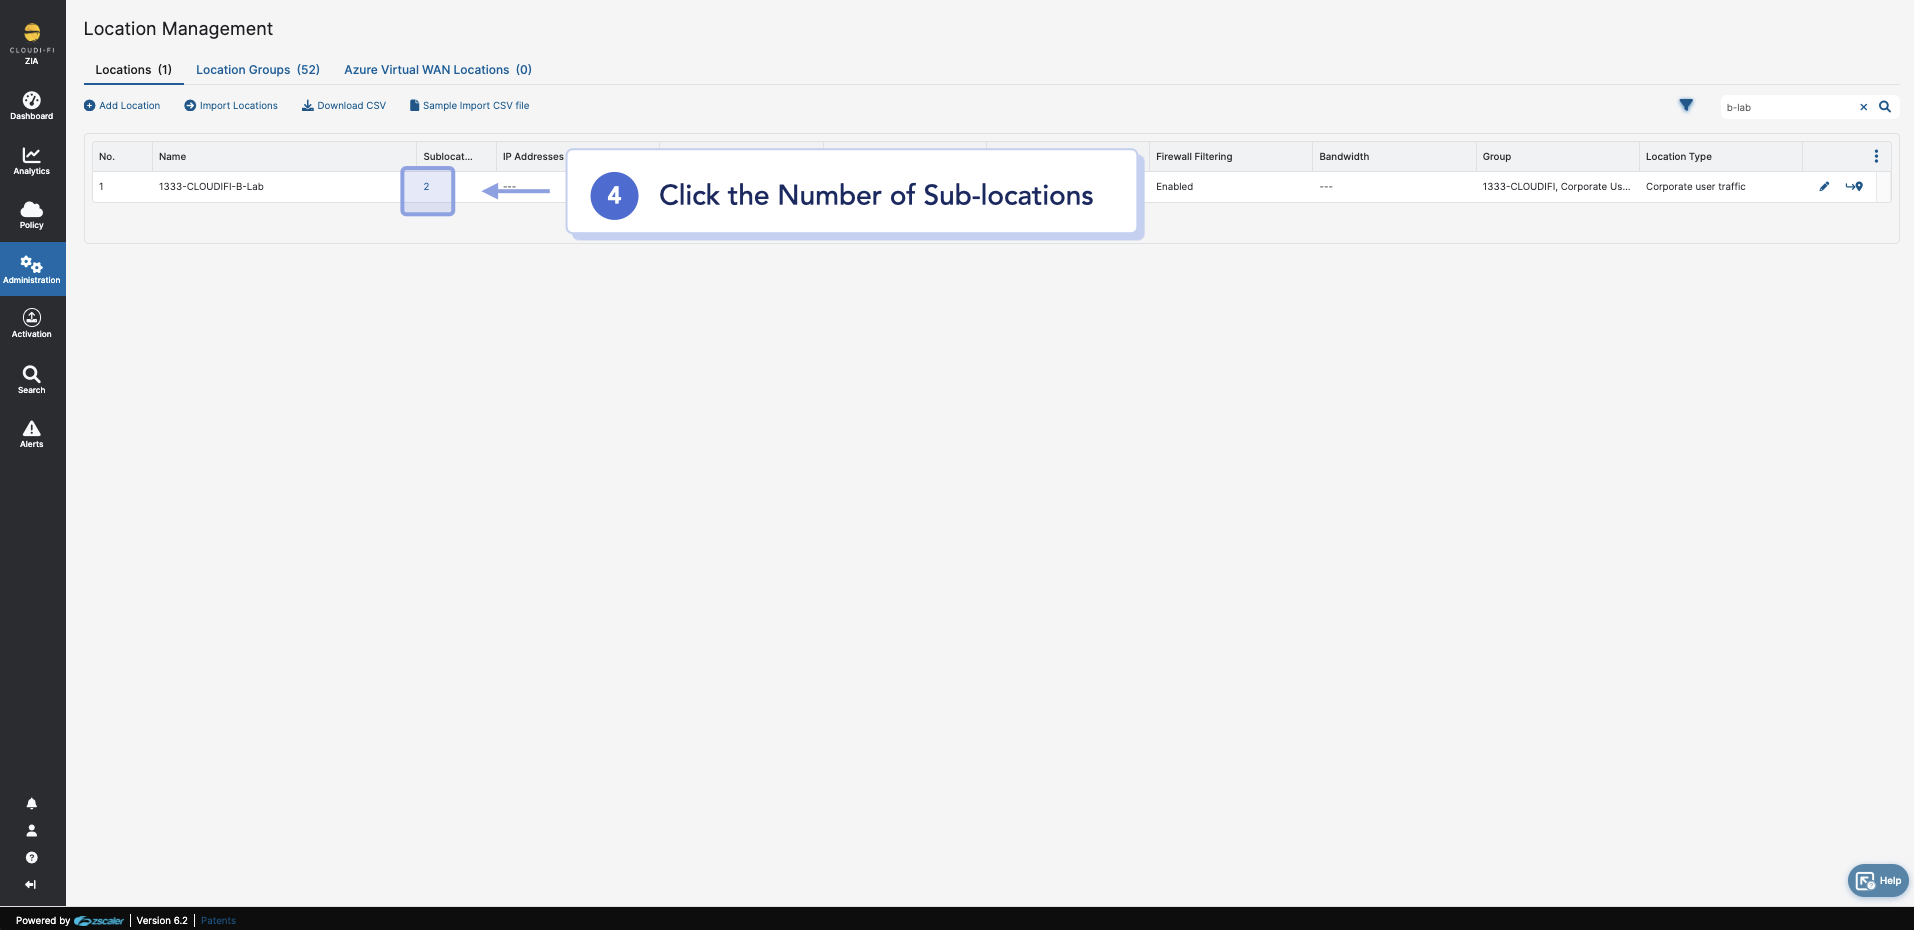1916x931 pixels.
Task: Click the notifications bell icon in sidebar
Action: [x=32, y=804]
